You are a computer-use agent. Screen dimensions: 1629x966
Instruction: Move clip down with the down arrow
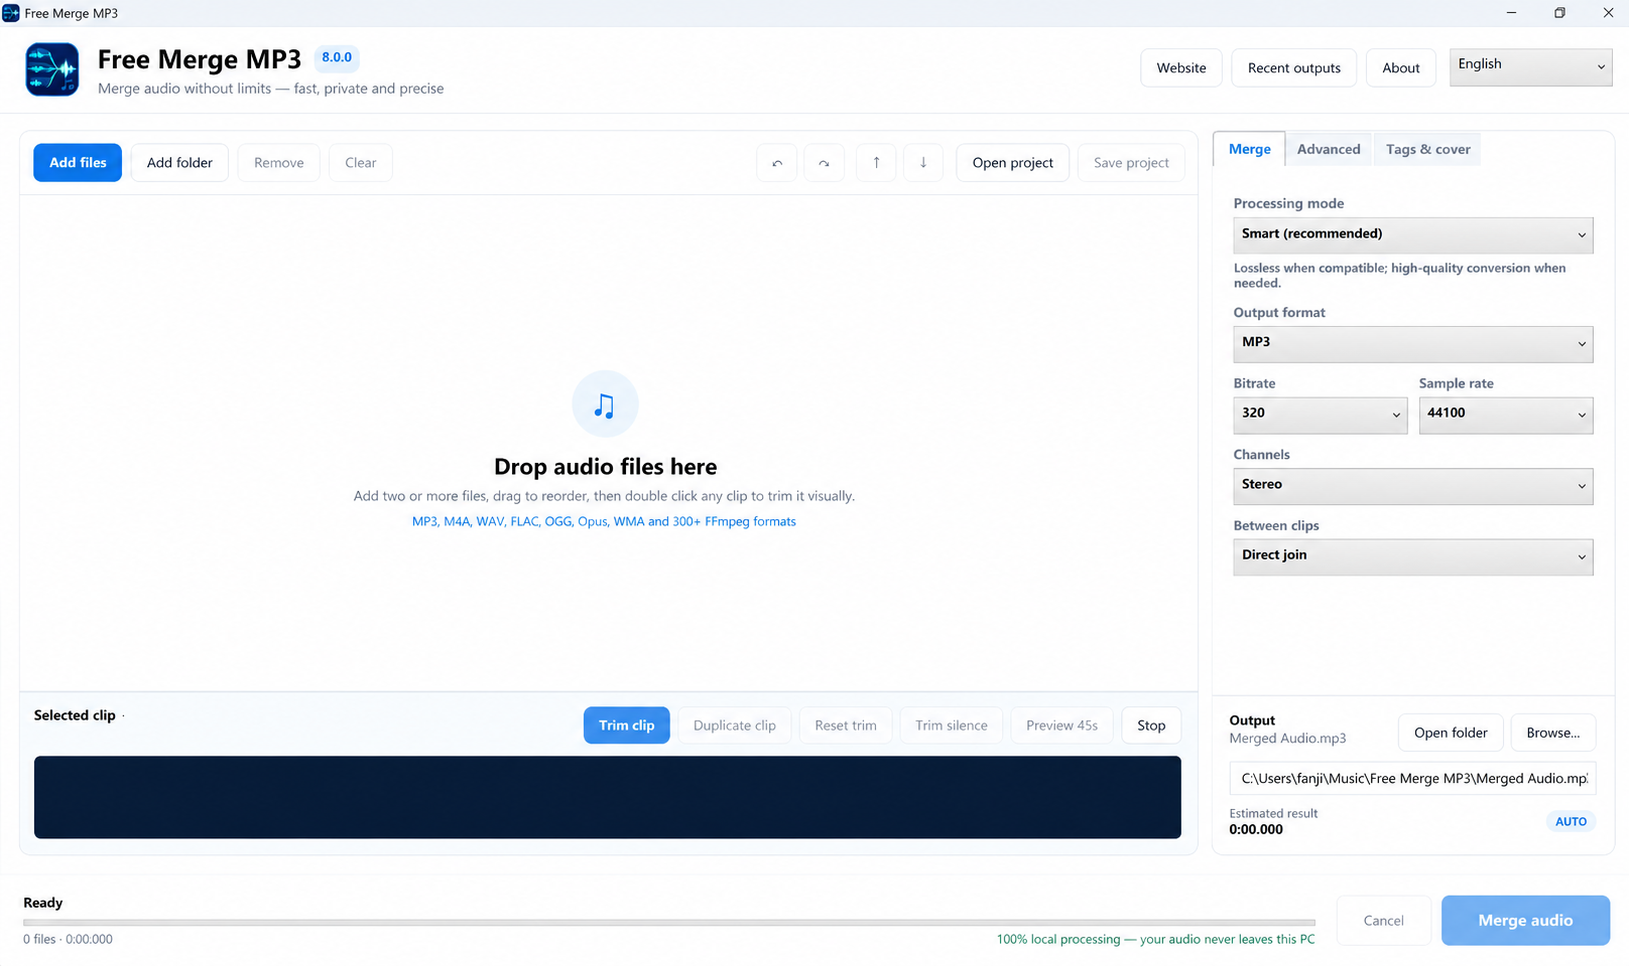pos(923,163)
